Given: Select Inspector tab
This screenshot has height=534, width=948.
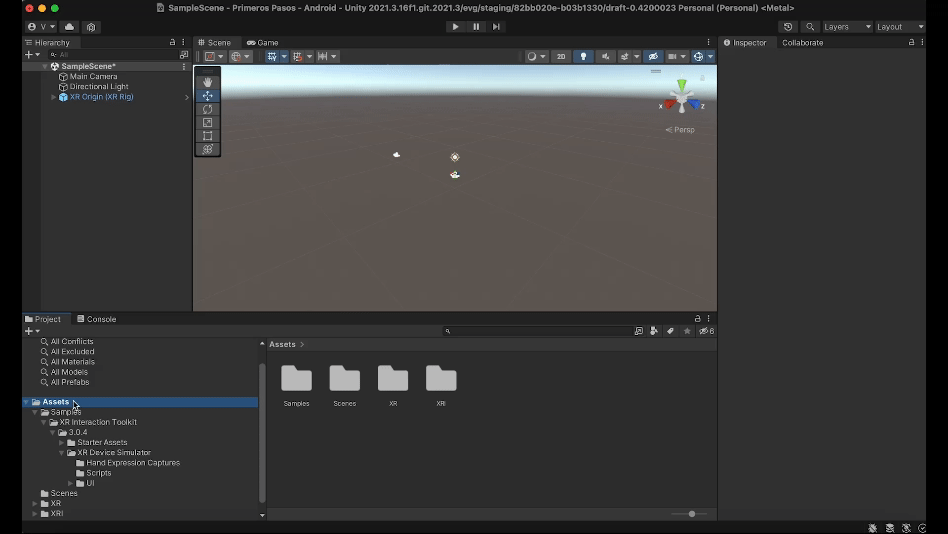Looking at the screenshot, I should pos(745,42).
